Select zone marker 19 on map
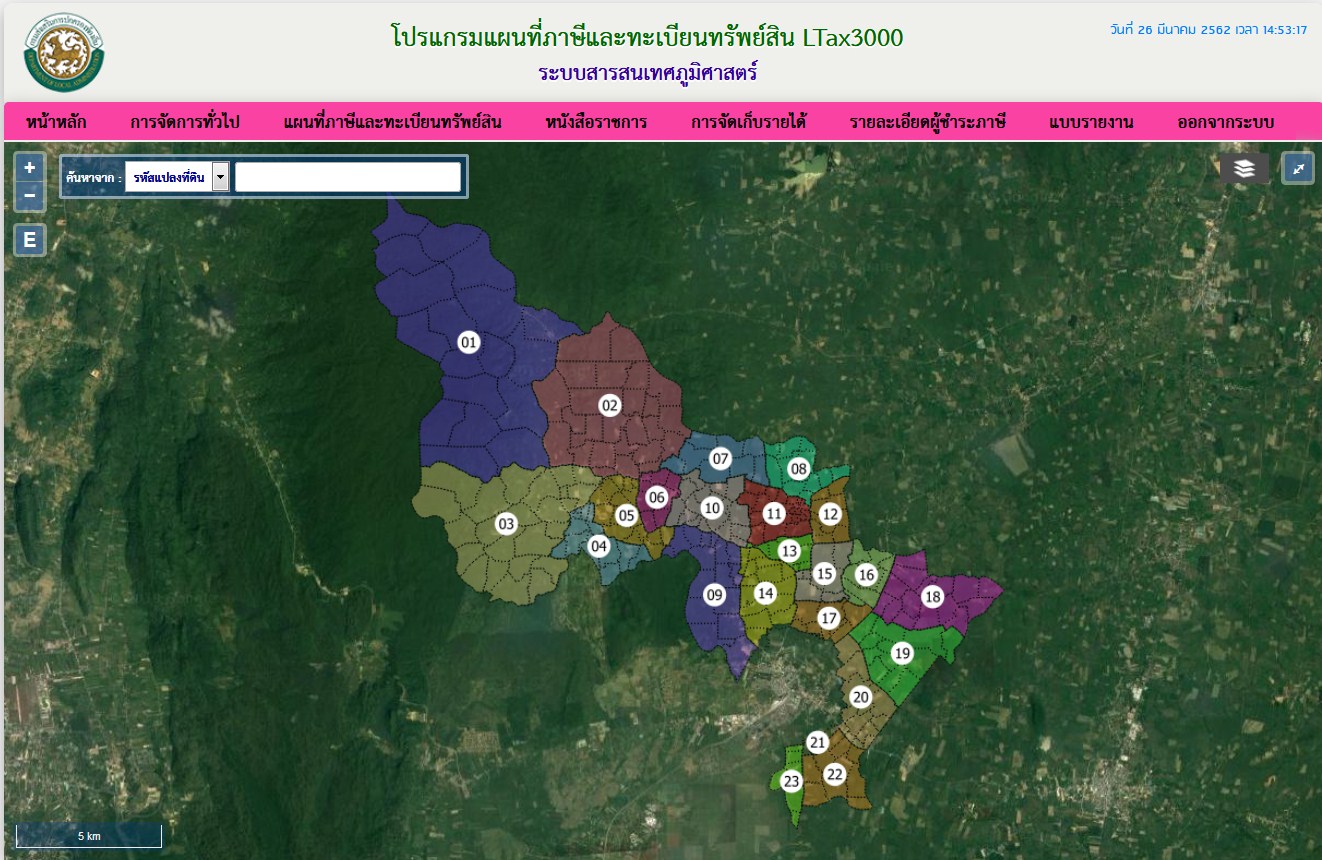The height and width of the screenshot is (860, 1322). (x=902, y=653)
